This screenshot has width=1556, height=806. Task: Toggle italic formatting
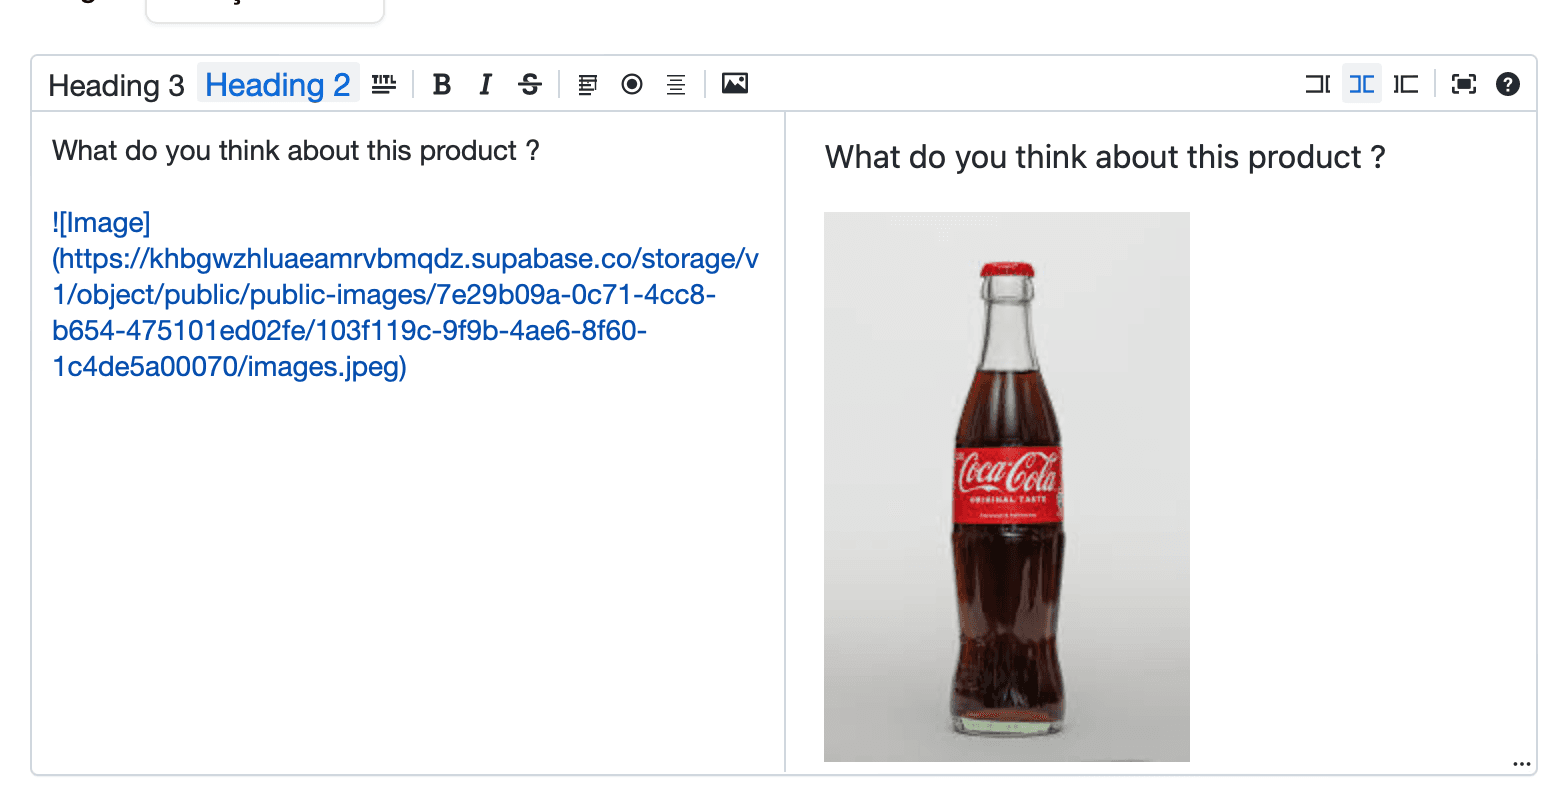(x=485, y=84)
